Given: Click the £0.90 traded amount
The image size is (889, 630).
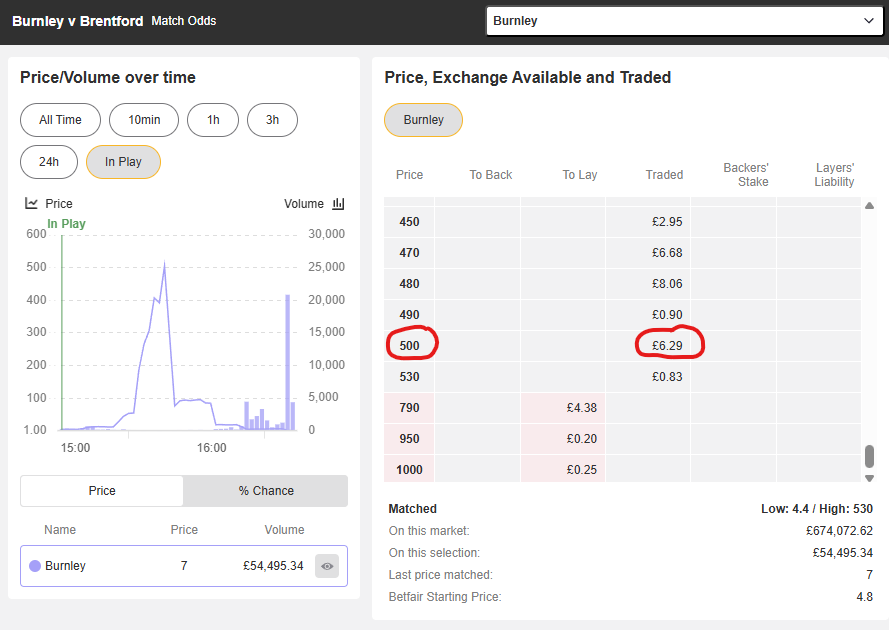Looking at the screenshot, I should (x=667, y=315).
